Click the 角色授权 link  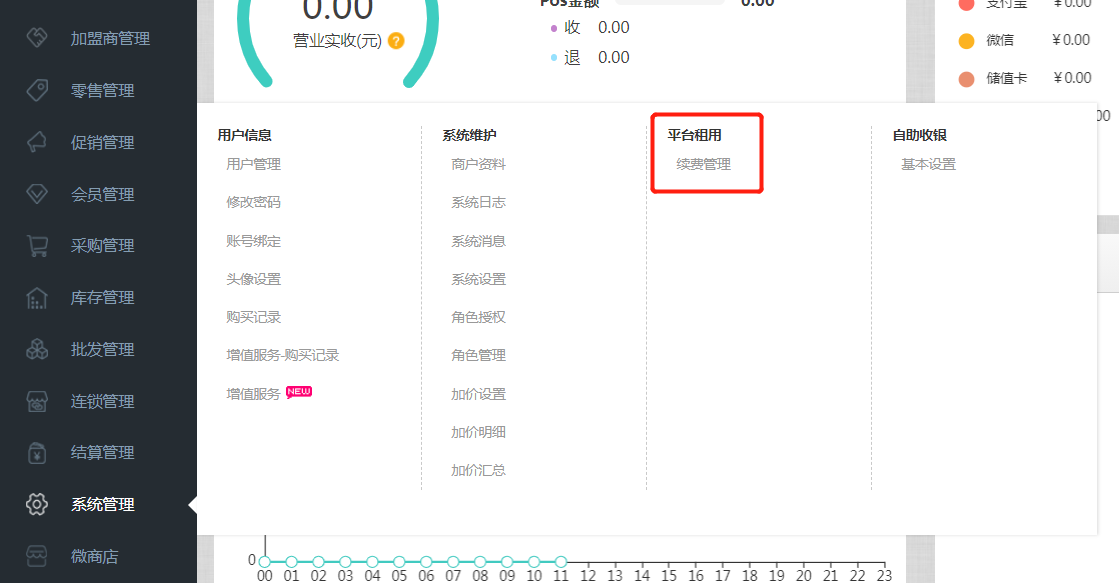tap(478, 317)
